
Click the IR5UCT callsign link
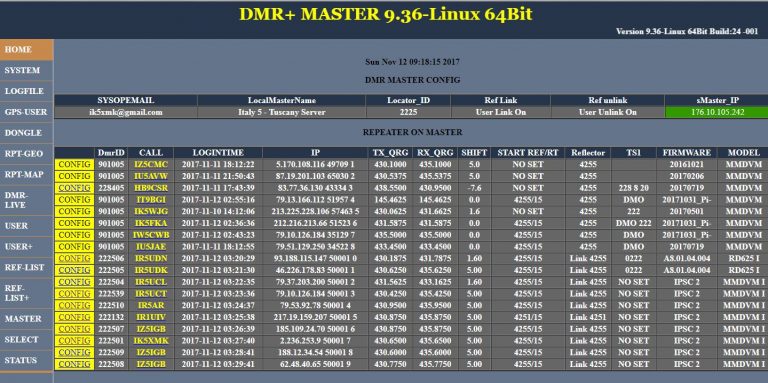click(151, 293)
